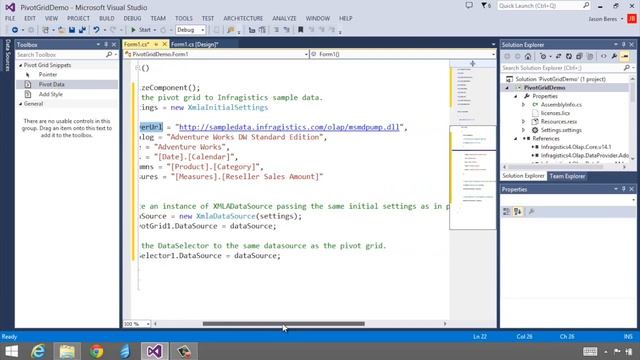Screen dimensions: 640x360
Task: Click the Refresh icon in Solution Explorer
Action: coord(569,56)
